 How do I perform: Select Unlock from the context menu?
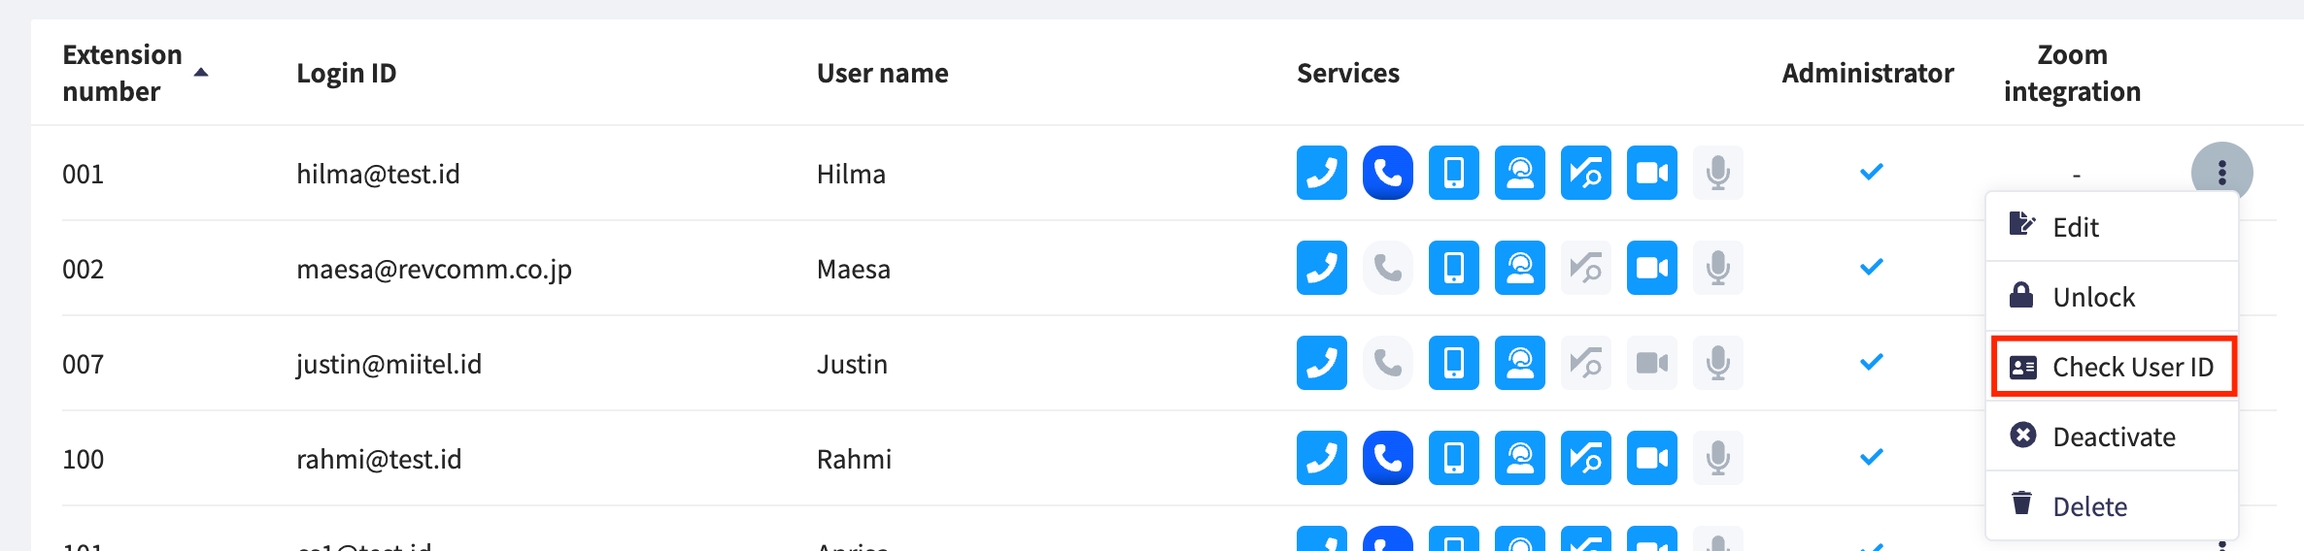click(2093, 297)
